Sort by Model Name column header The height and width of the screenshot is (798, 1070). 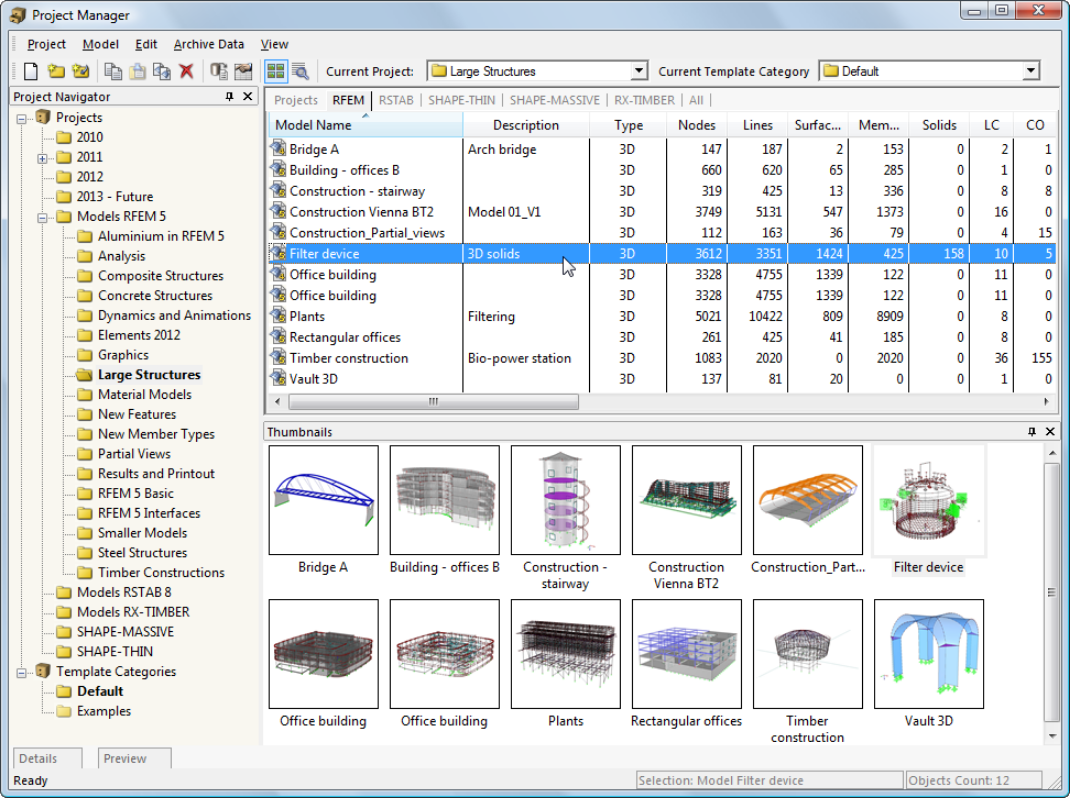tap(365, 125)
